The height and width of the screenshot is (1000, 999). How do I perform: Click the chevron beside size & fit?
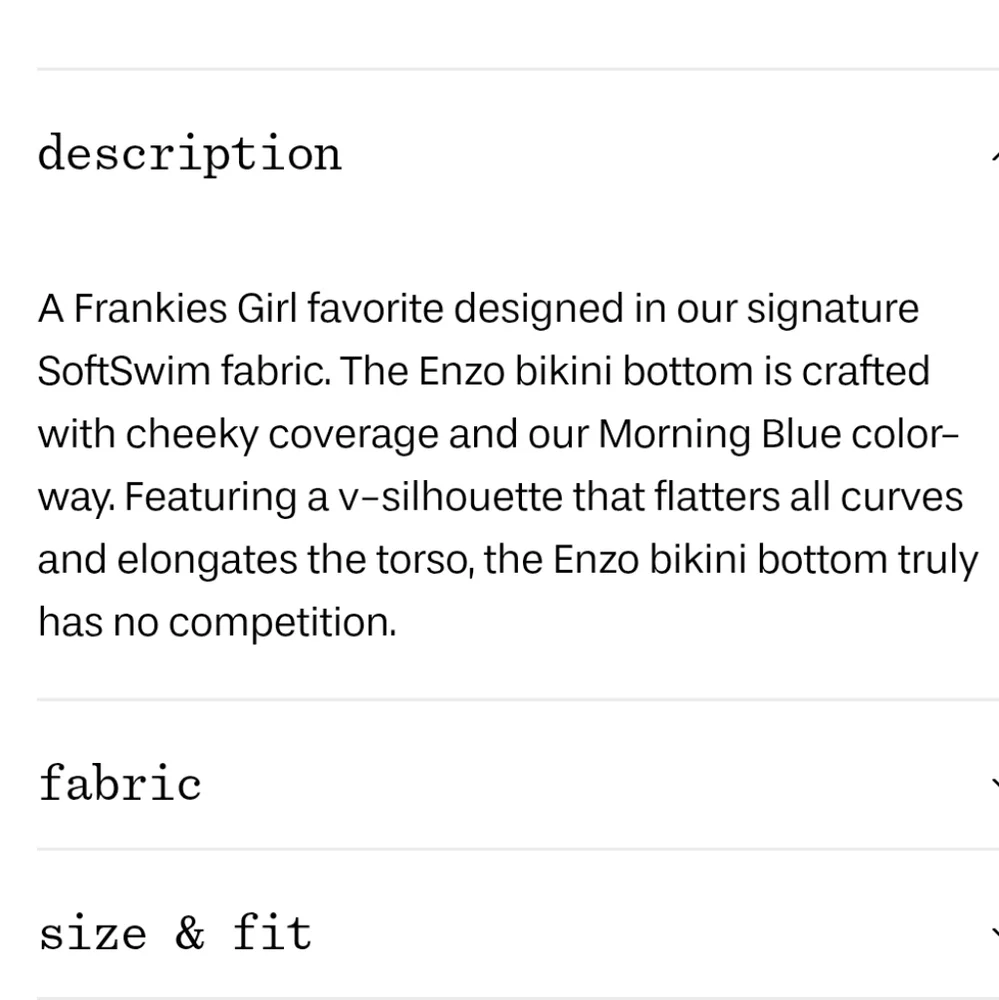click(995, 933)
